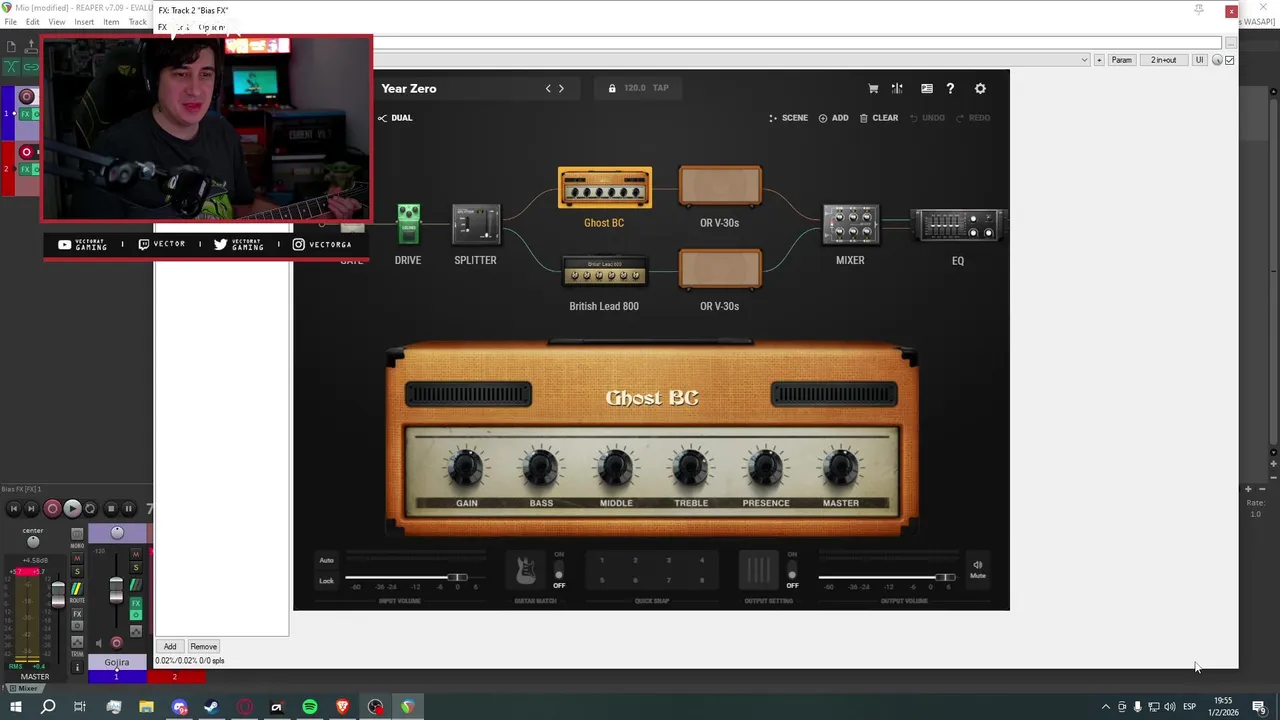Open Spotify from the taskbar
1280x720 pixels.
[310, 707]
